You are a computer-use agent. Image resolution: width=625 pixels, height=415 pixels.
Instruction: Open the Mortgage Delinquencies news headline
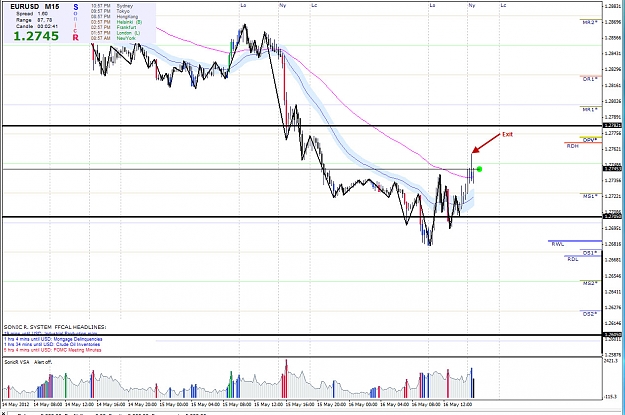(x=53, y=339)
